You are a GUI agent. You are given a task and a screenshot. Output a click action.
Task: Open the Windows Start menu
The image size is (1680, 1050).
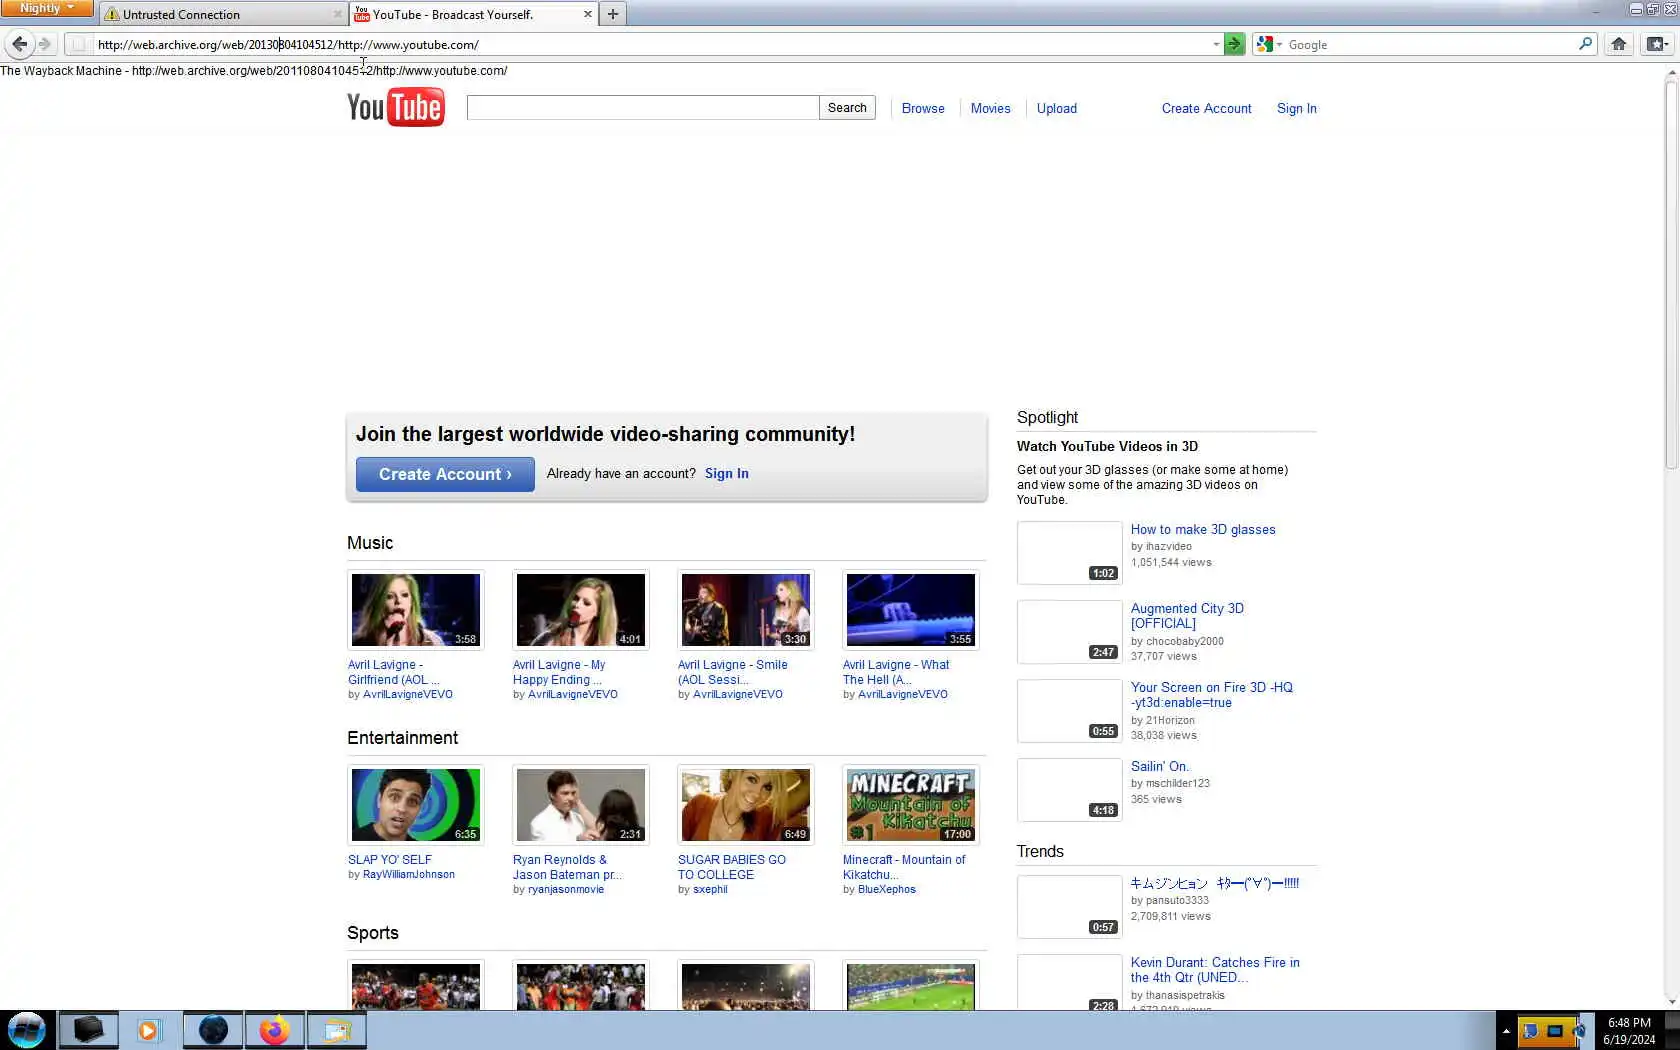coord(26,1030)
